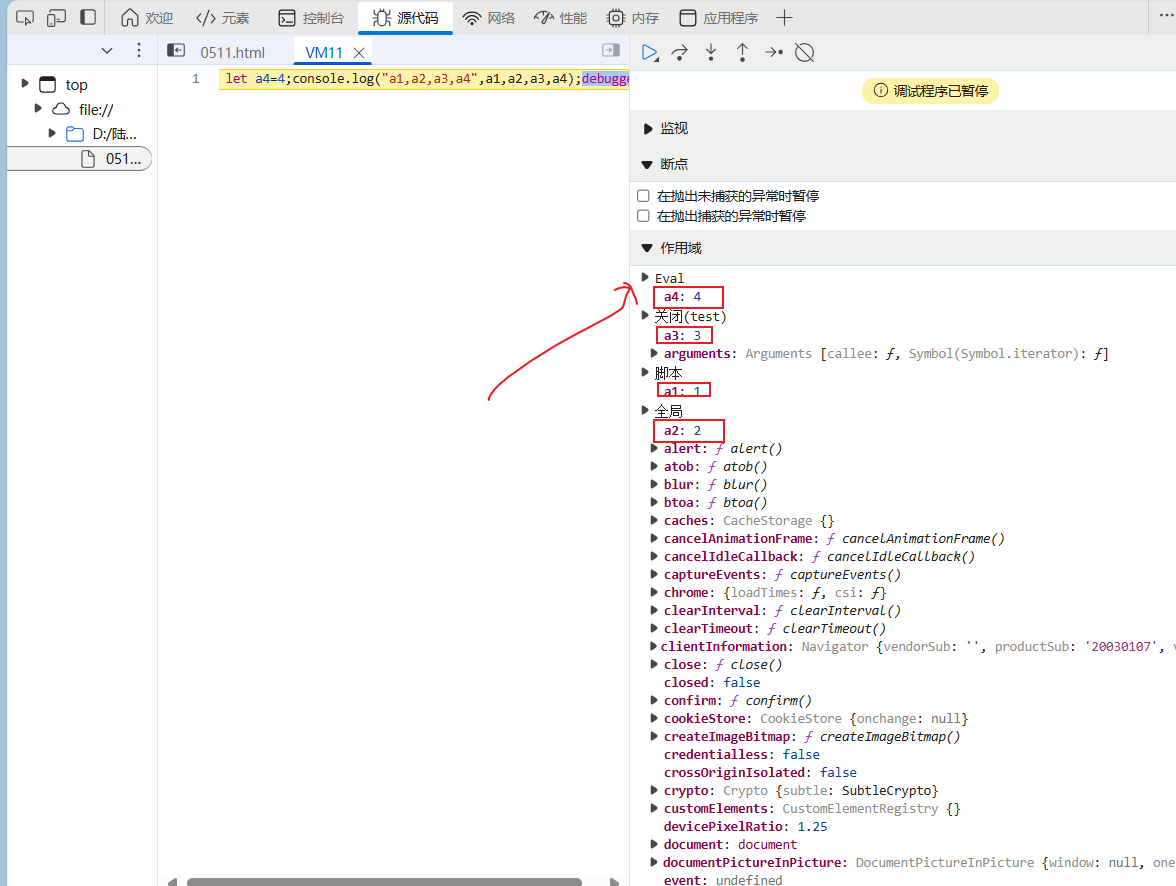Click the a3: 3 scope variable
This screenshot has height=886, width=1176.
click(x=682, y=335)
